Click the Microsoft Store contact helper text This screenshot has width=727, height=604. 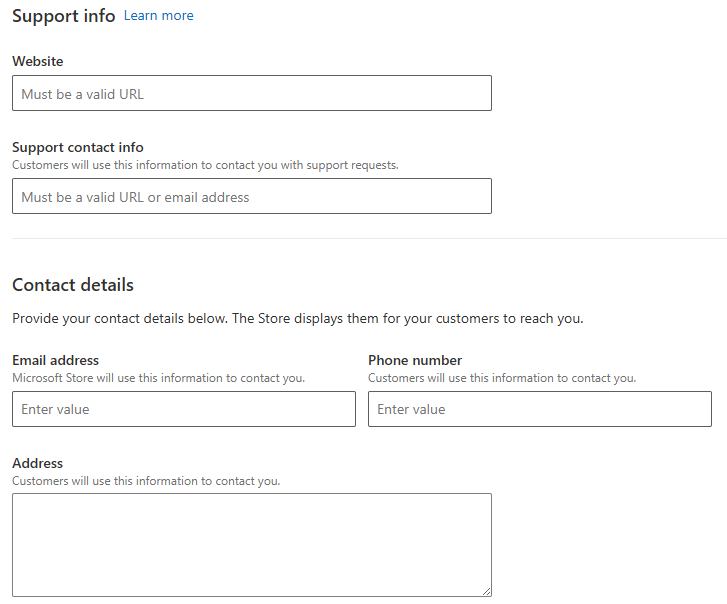click(x=159, y=378)
